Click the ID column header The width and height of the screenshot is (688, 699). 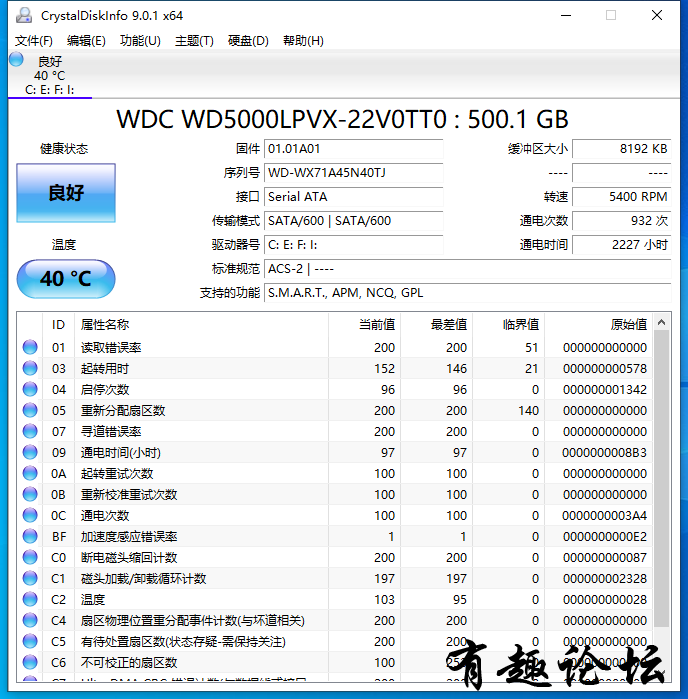click(x=58, y=325)
